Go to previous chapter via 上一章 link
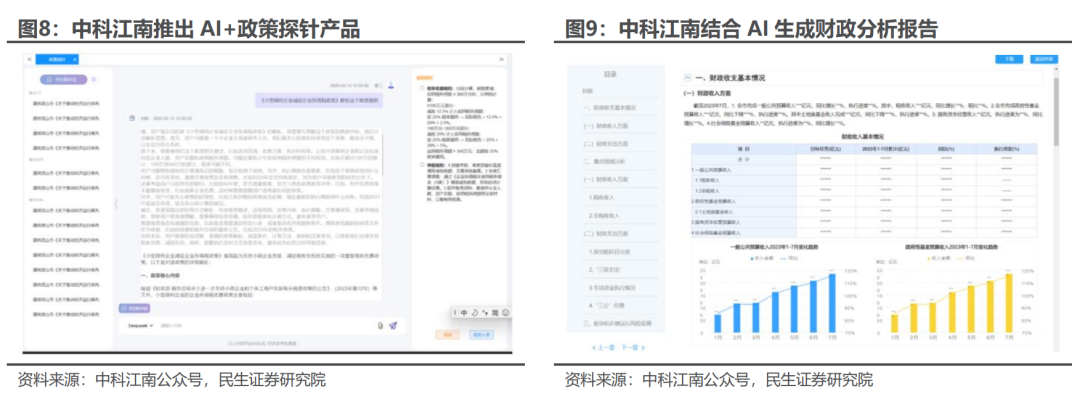The height and width of the screenshot is (404, 1080). (603, 348)
